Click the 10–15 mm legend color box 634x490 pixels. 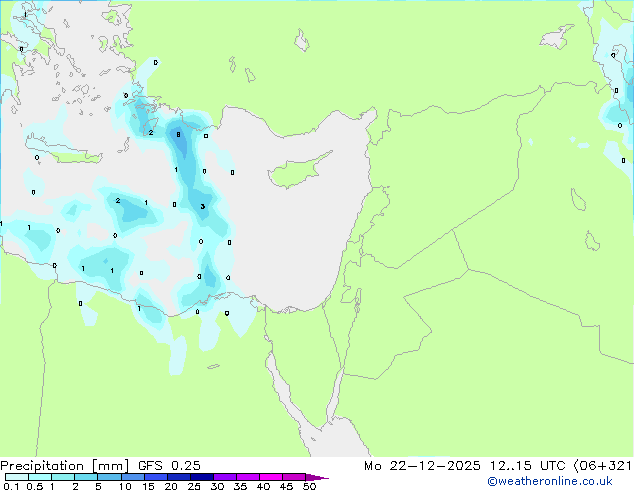pos(132,477)
